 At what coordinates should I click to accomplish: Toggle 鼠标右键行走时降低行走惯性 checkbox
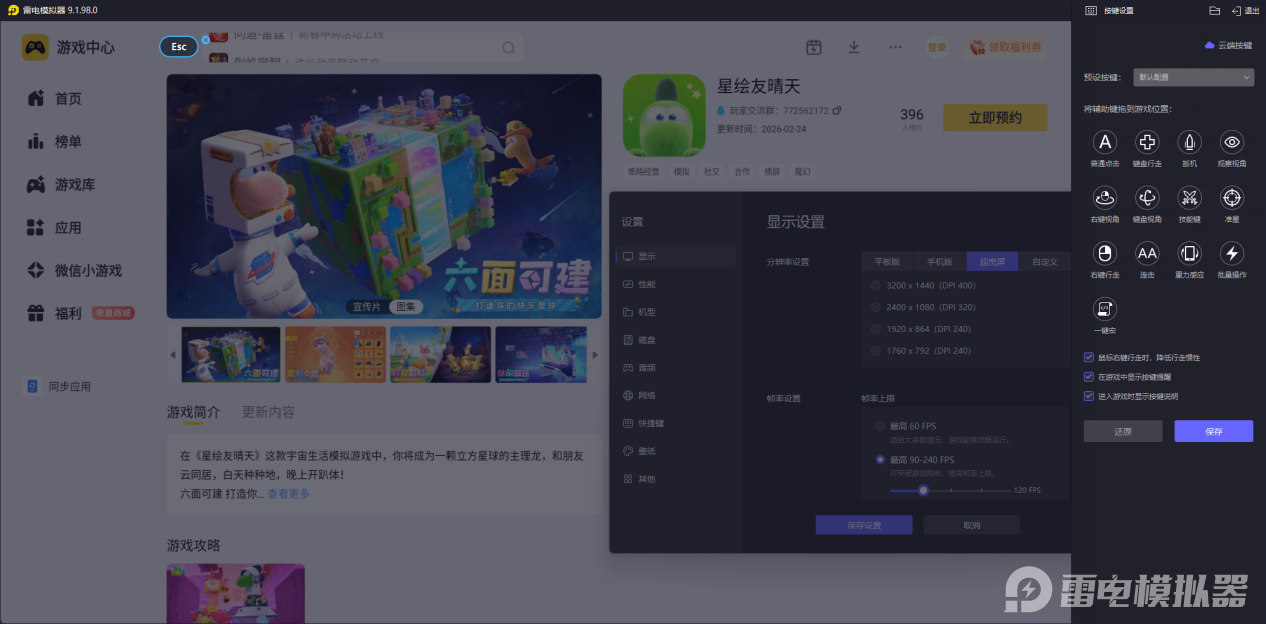point(1089,357)
